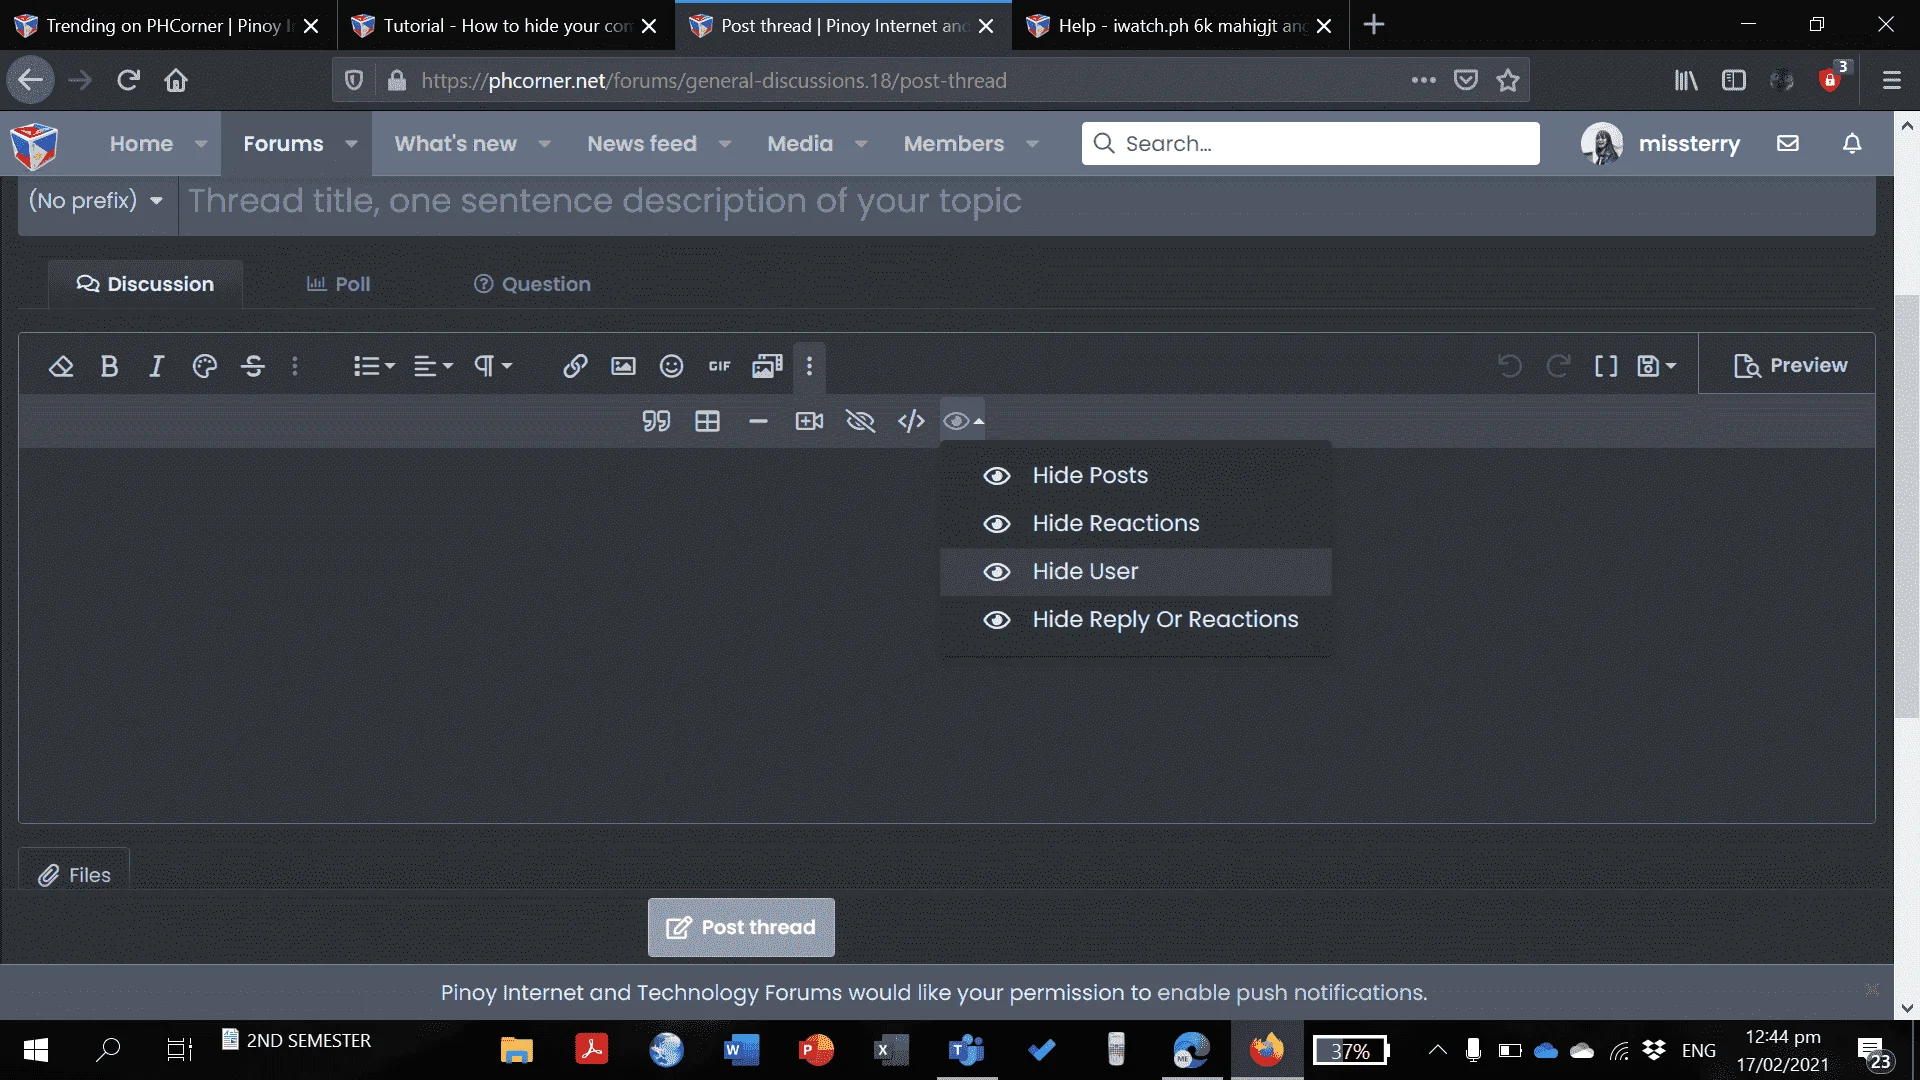Open inbox envelope icon
The image size is (1920, 1080).
click(1788, 144)
